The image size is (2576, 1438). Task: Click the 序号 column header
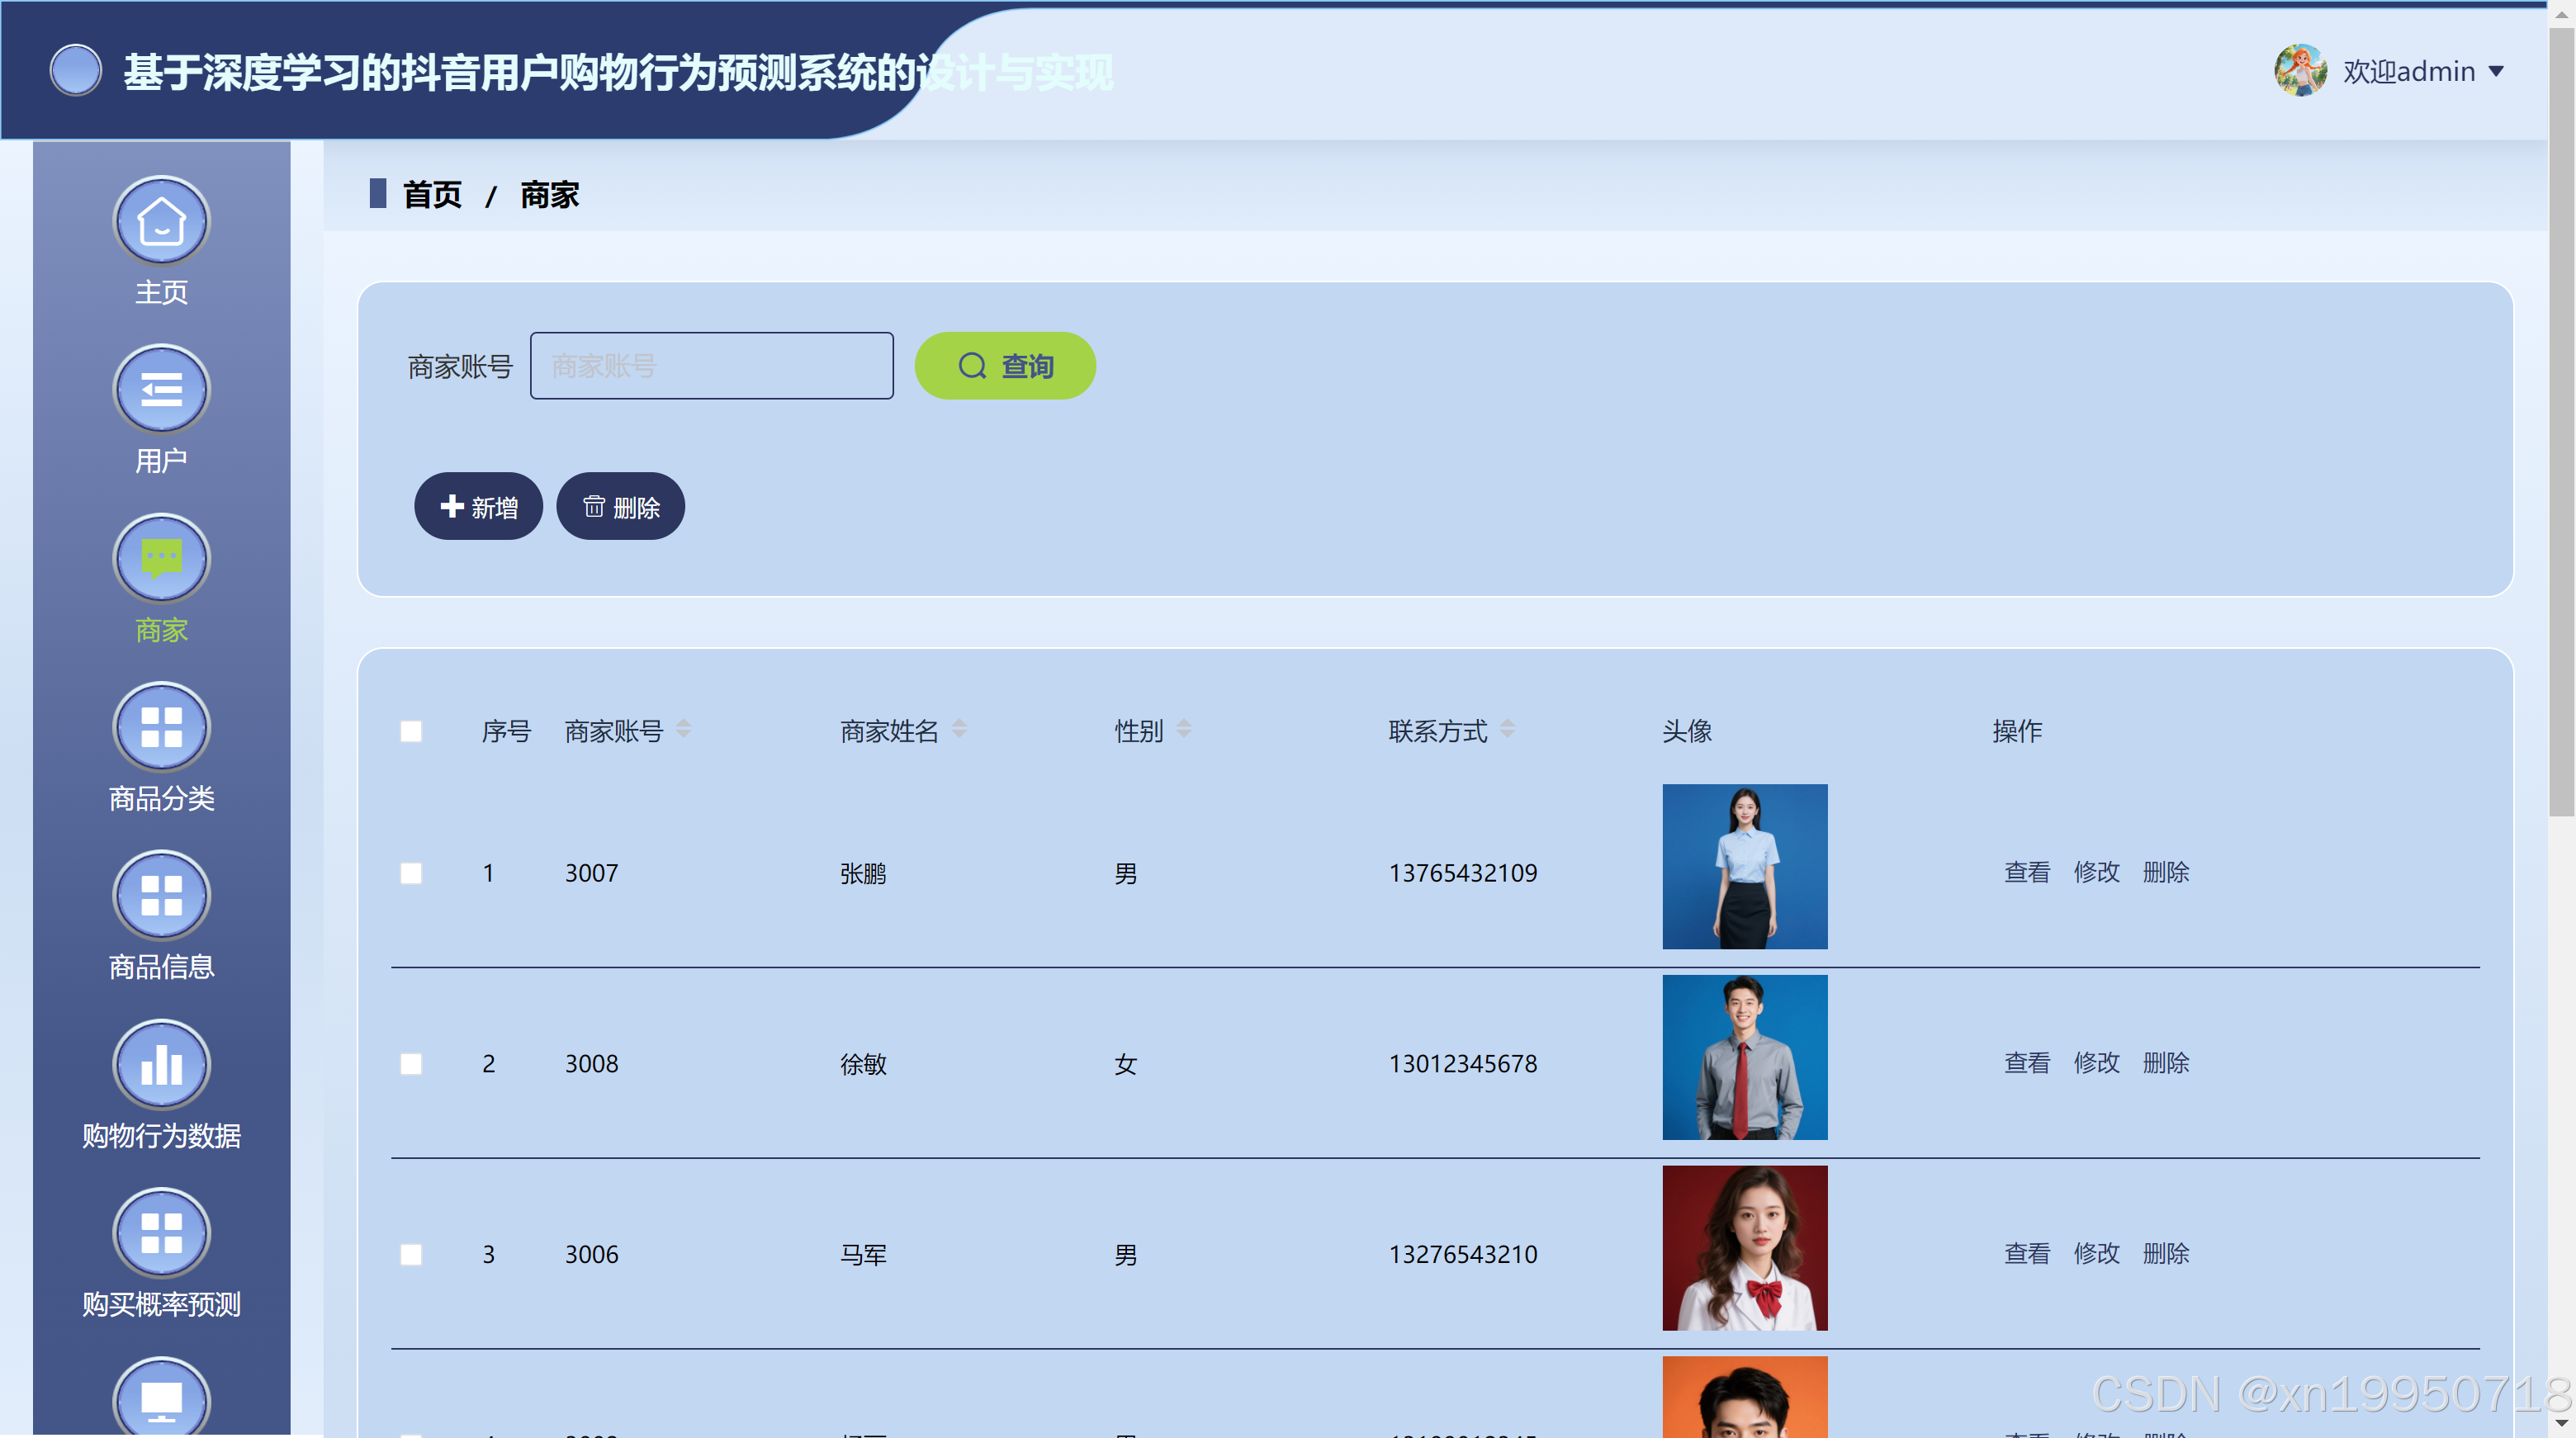pos(506,731)
